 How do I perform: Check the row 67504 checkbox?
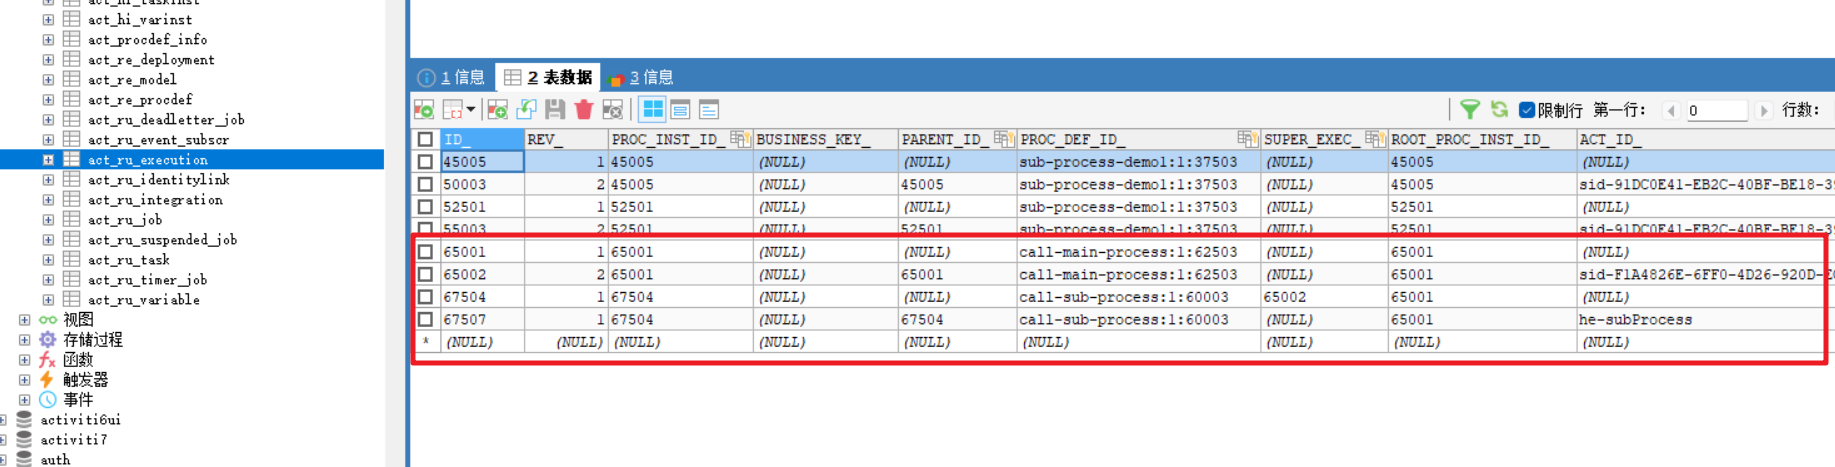tap(426, 297)
